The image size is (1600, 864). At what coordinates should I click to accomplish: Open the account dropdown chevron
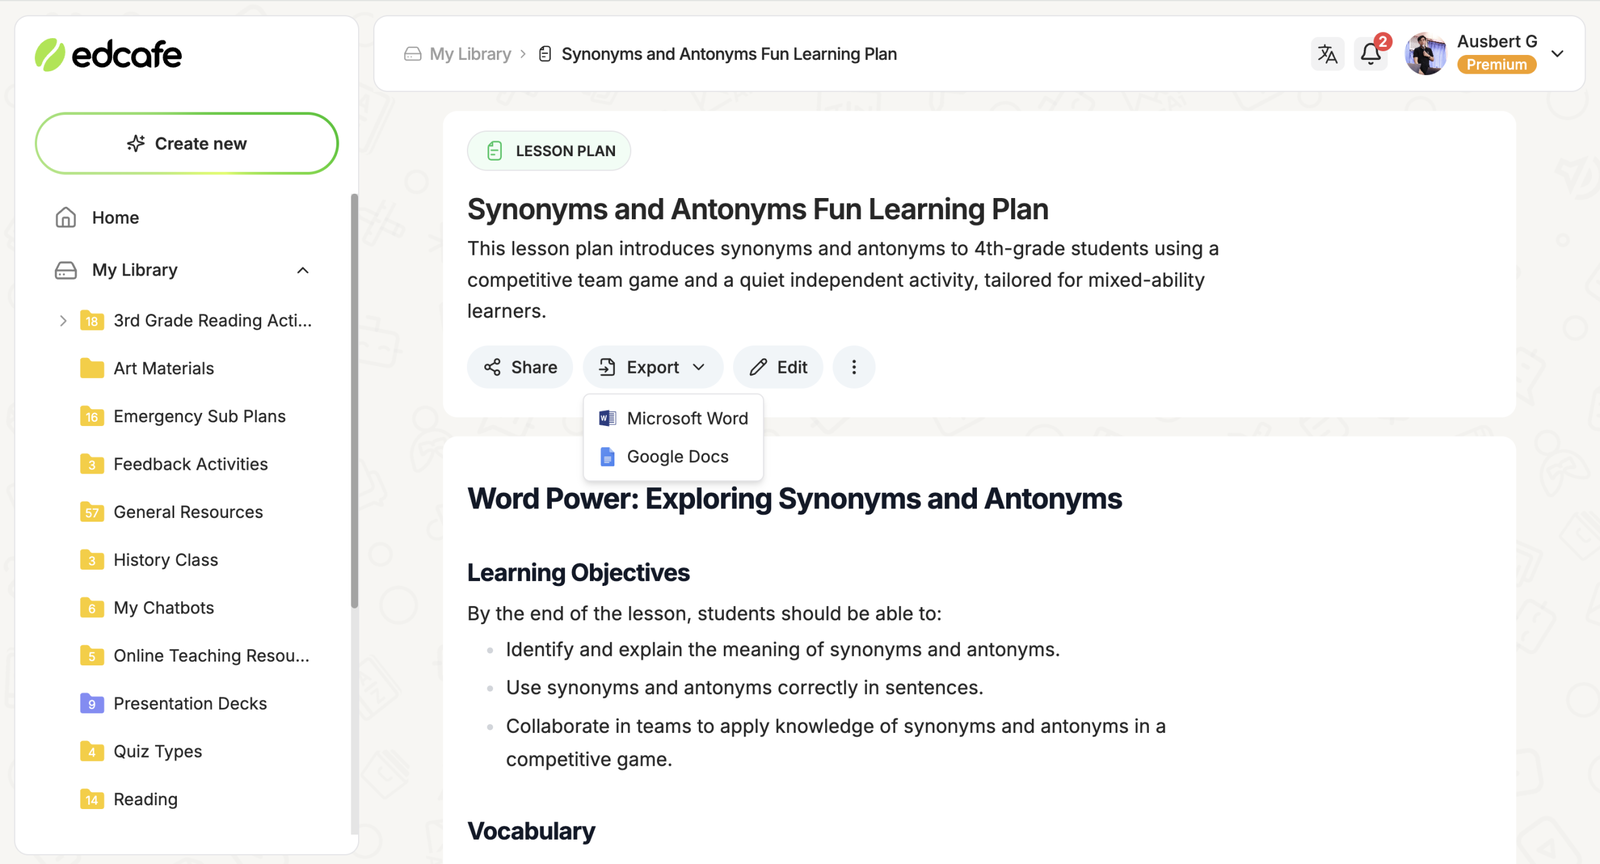[x=1557, y=54]
